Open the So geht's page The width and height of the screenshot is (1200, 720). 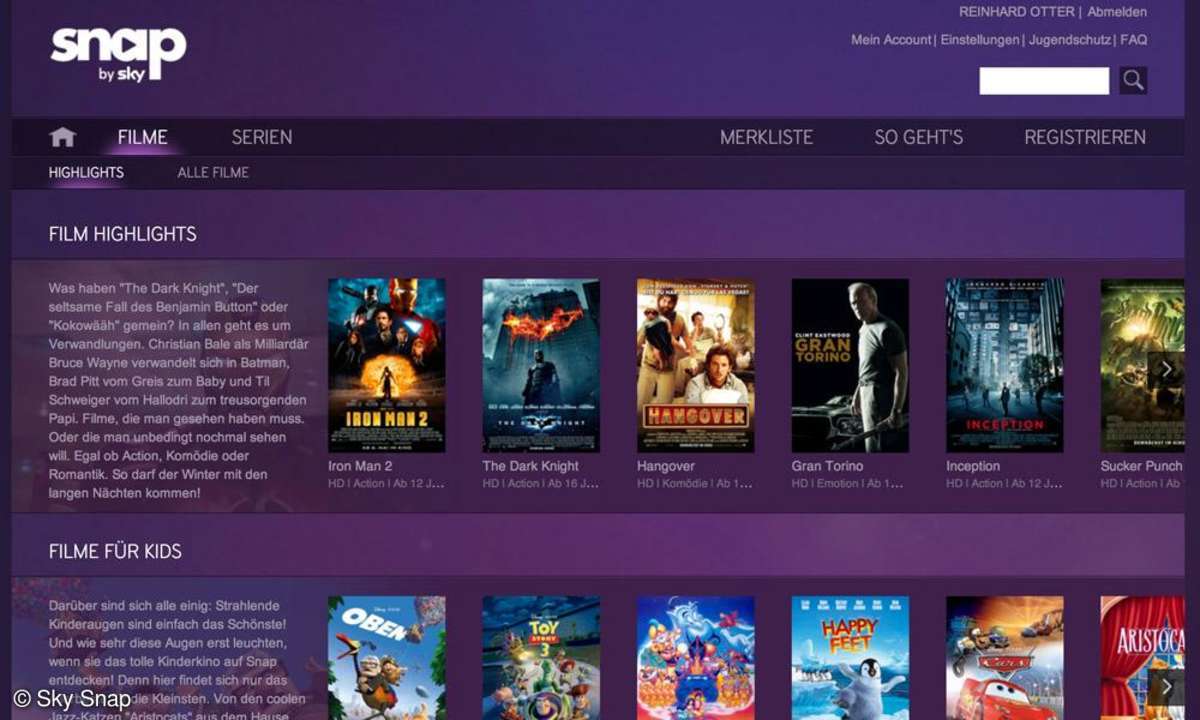919,137
